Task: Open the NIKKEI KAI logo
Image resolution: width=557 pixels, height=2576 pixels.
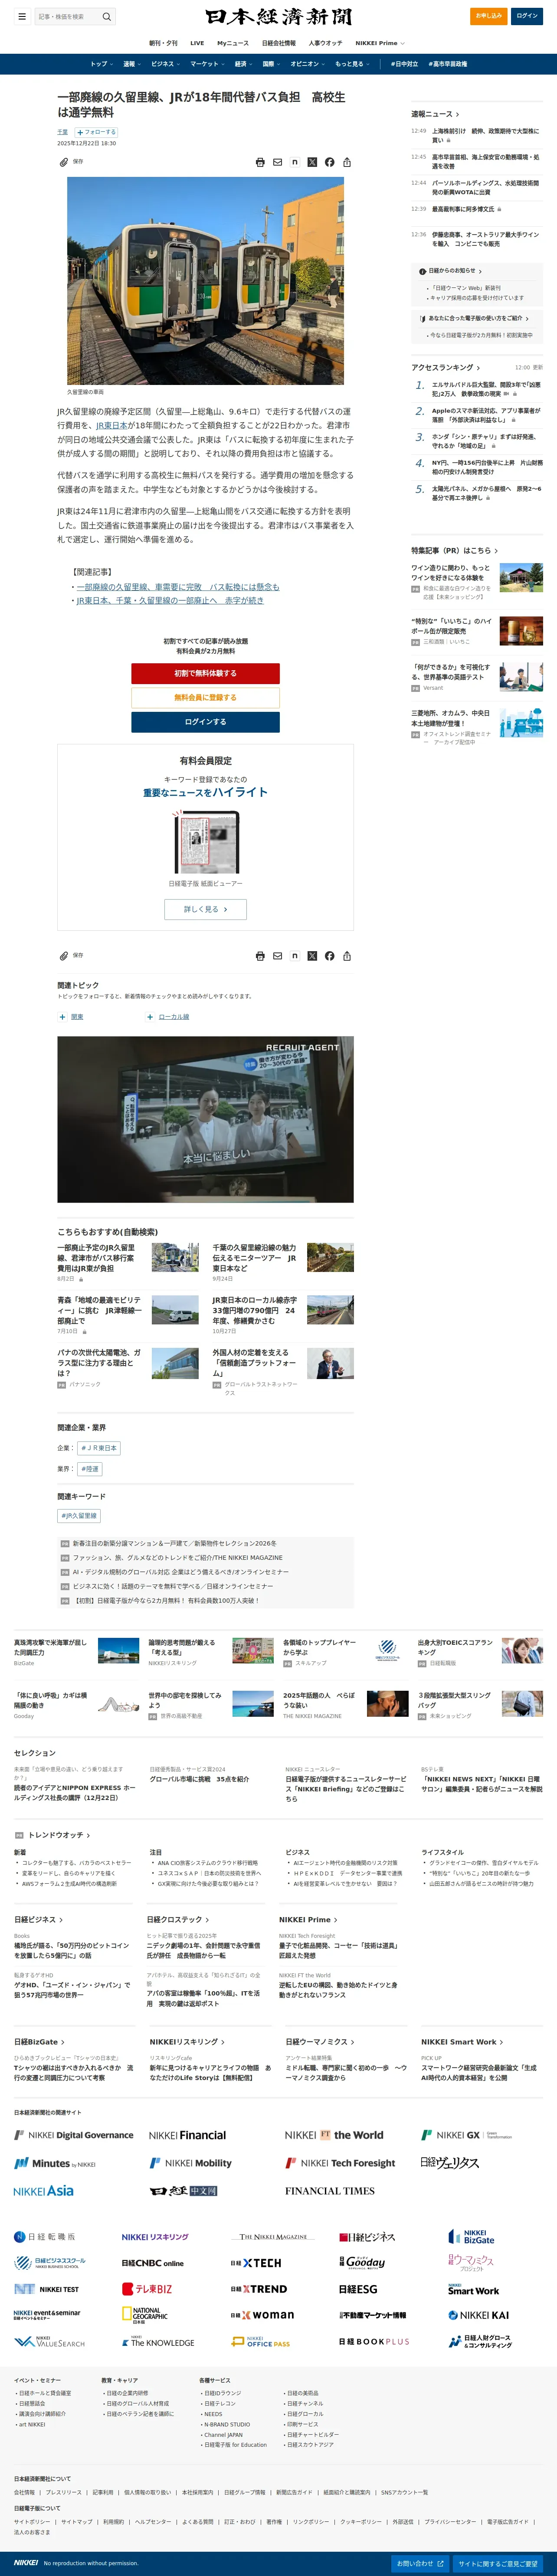Action: click(479, 2314)
